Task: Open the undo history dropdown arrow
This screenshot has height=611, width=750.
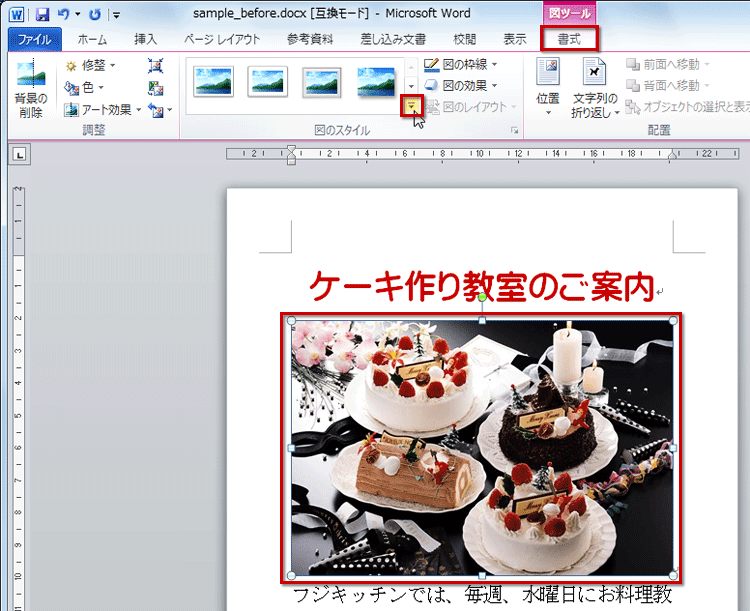Action: (x=77, y=14)
